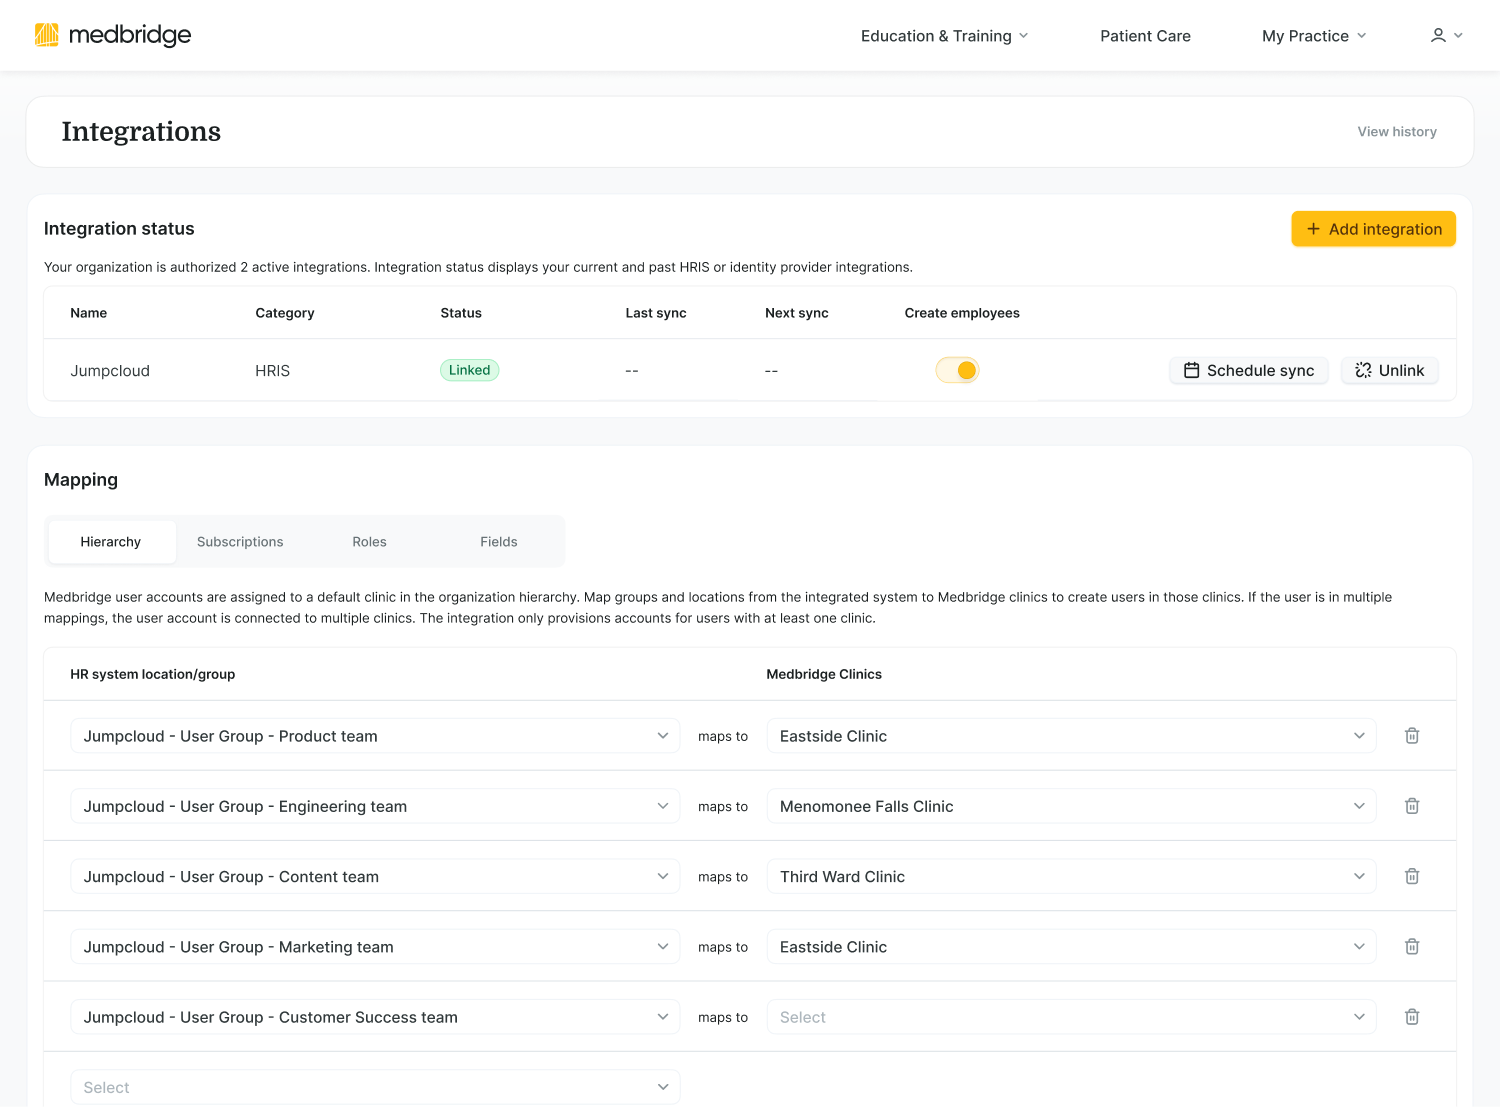Click the unlink chain icon
This screenshot has height=1107, width=1500.
[x=1363, y=370]
